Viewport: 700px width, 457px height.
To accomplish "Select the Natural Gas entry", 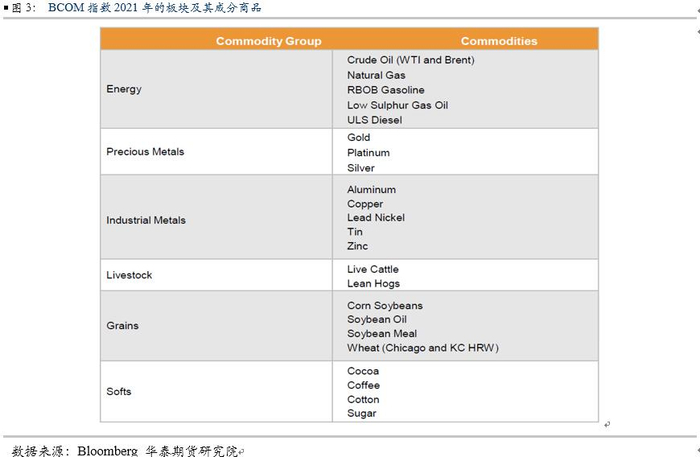I will pos(376,75).
